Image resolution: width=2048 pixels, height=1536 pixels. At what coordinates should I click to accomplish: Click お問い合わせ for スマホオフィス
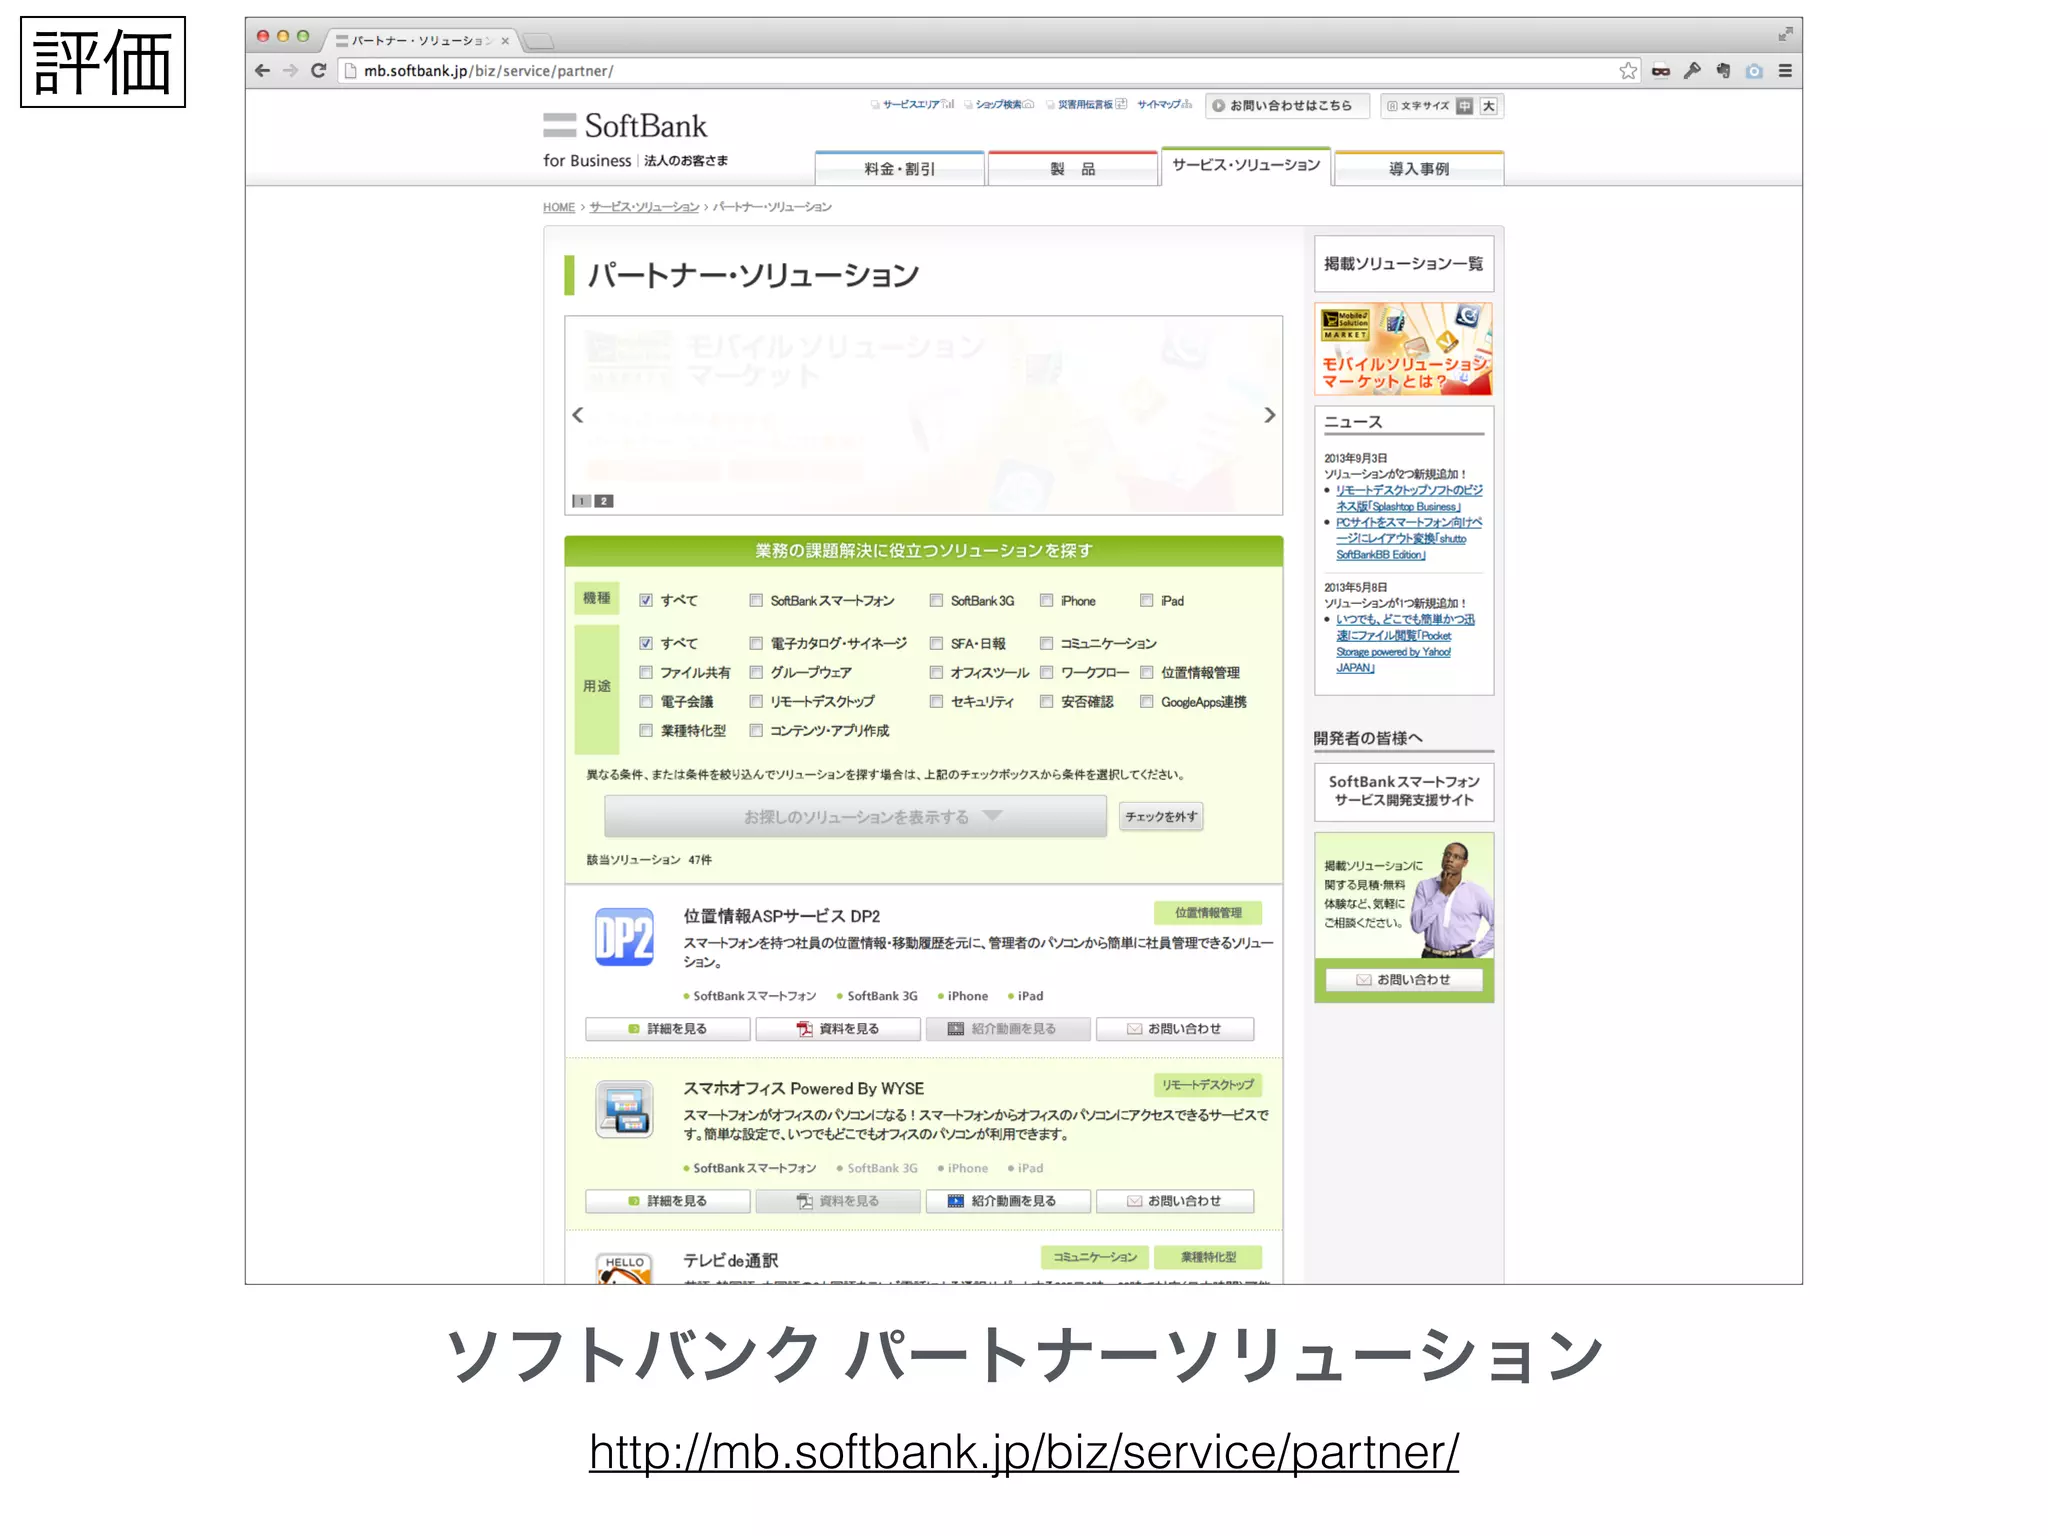(x=1175, y=1201)
